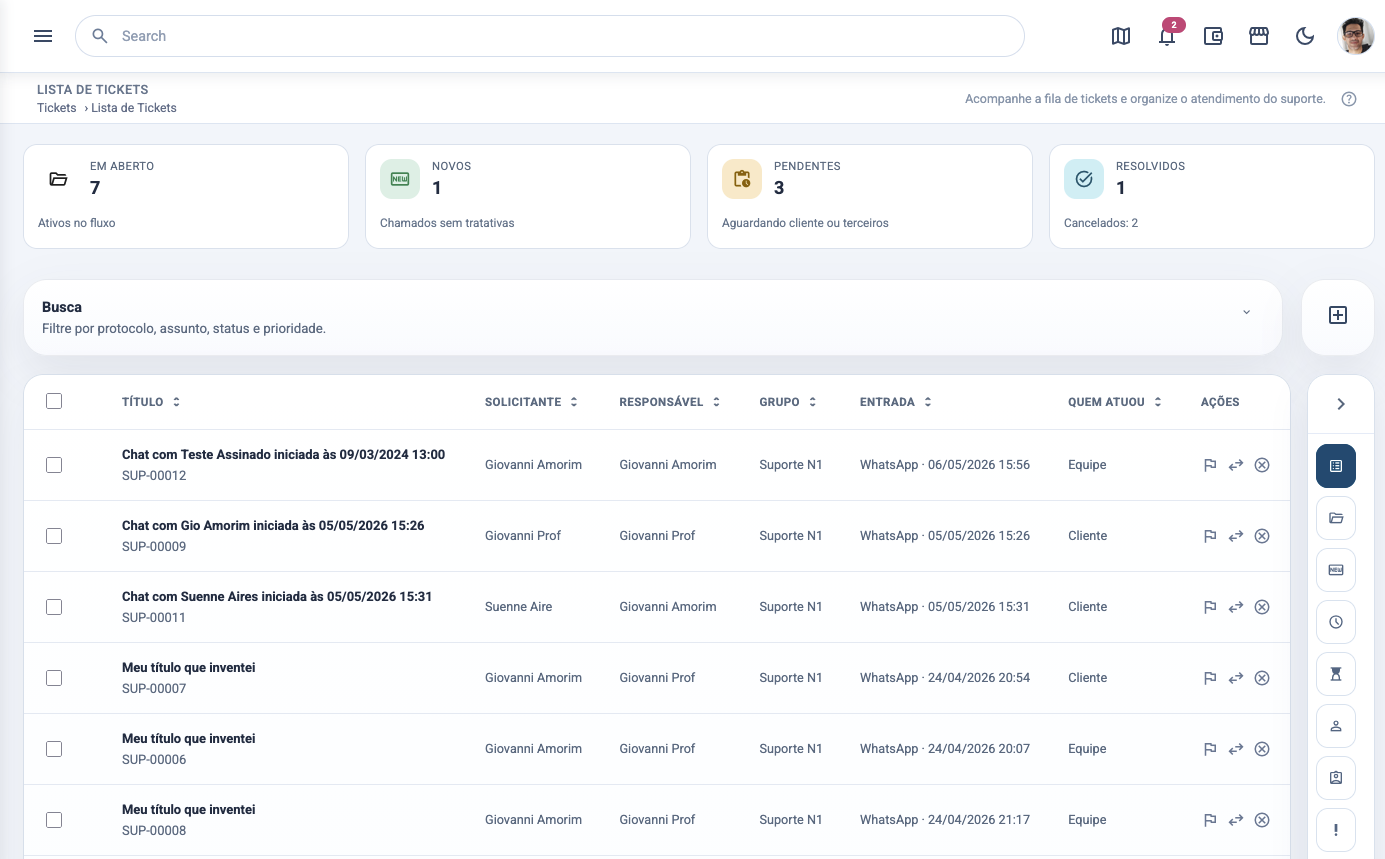The image size is (1385, 859).
Task: Open the wallet icon in top bar
Action: 1213,36
